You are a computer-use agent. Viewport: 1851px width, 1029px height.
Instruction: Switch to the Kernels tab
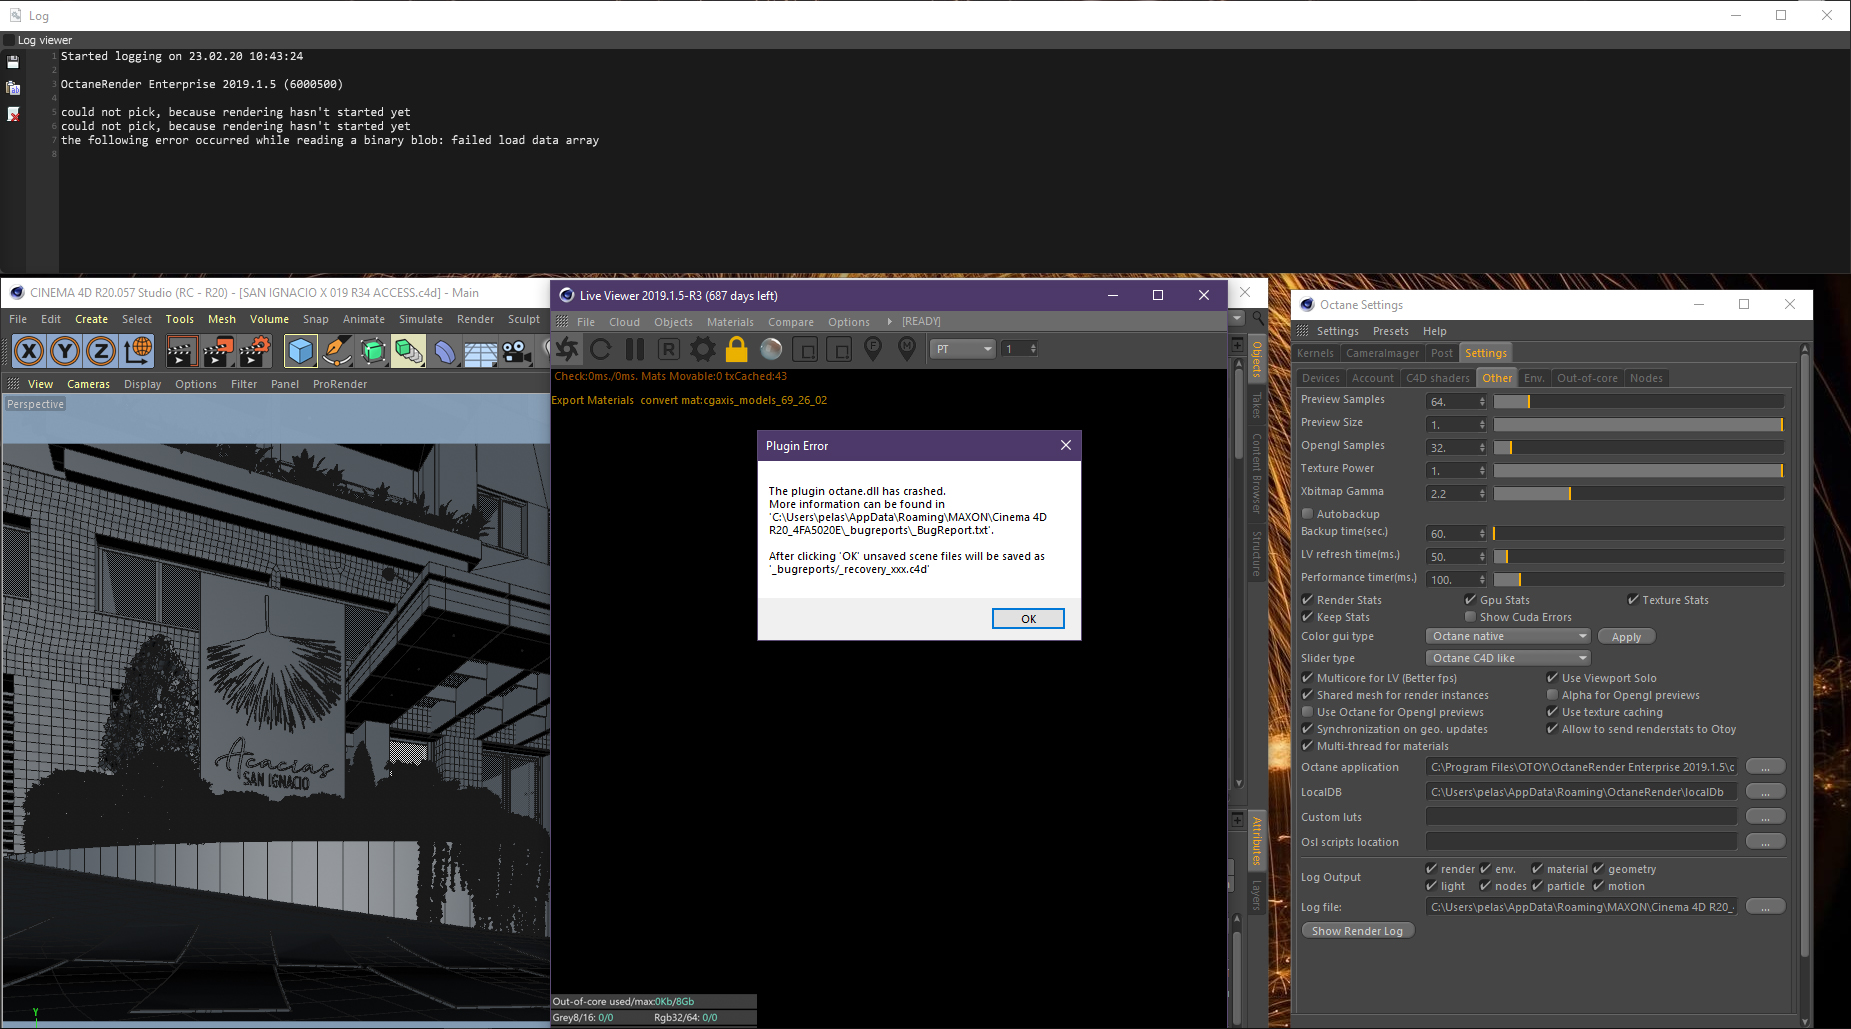(1315, 353)
